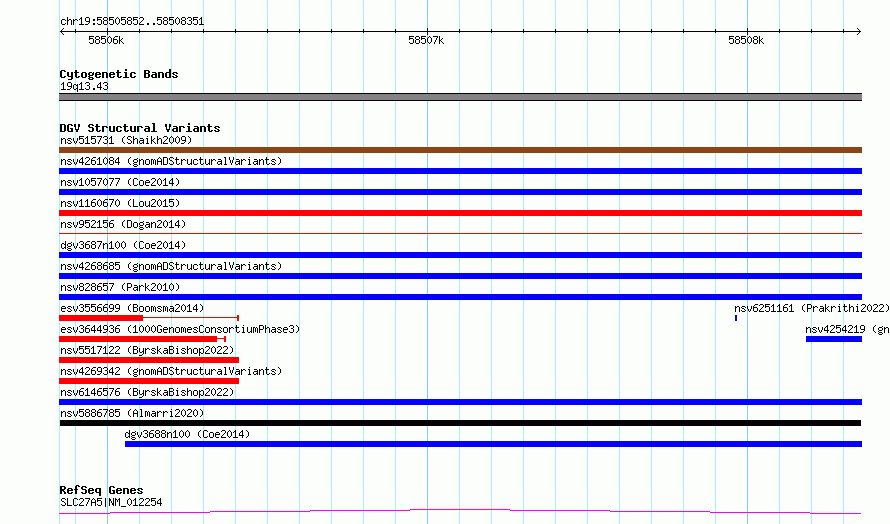The image size is (890, 524).
Task: Click the 58506k ruler mark
Action: click(x=106, y=40)
